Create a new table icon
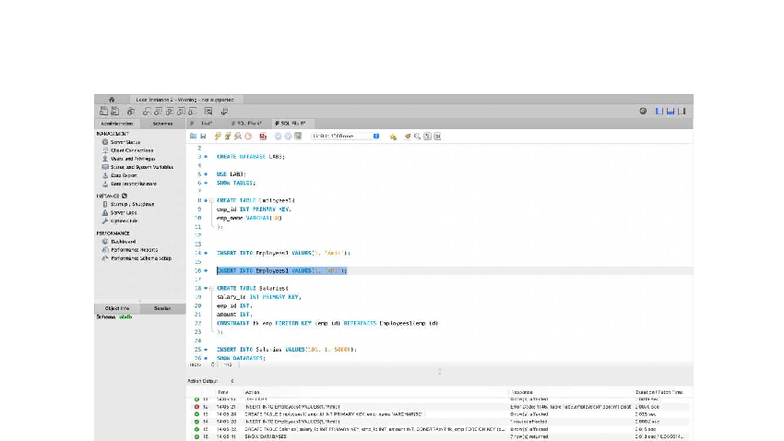The image size is (784, 441). pyautogui.click(x=158, y=111)
